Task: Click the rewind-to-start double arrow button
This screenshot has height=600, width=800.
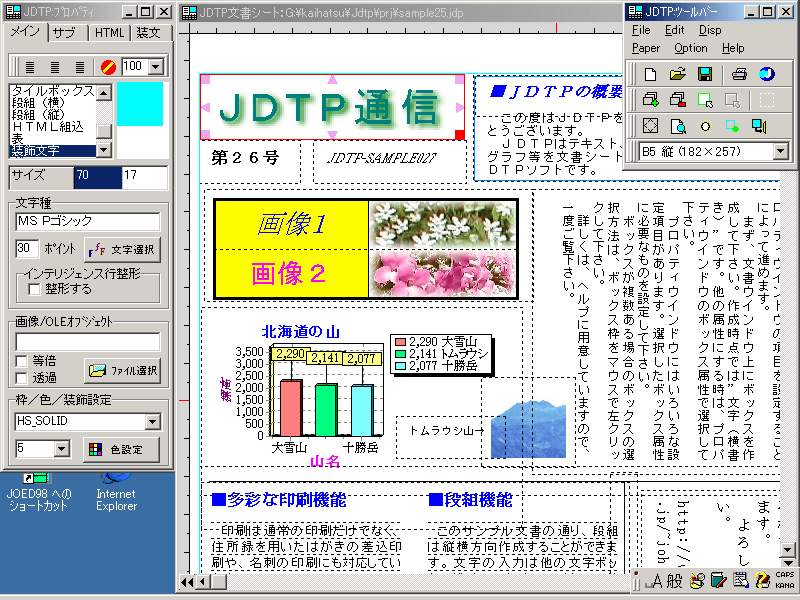Action: point(187,582)
